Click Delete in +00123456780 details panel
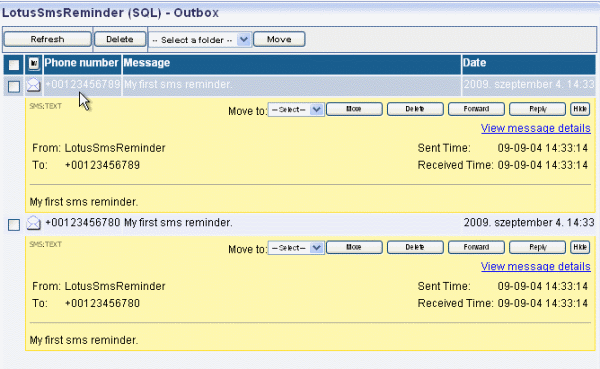The height and width of the screenshot is (369, 600). click(415, 247)
